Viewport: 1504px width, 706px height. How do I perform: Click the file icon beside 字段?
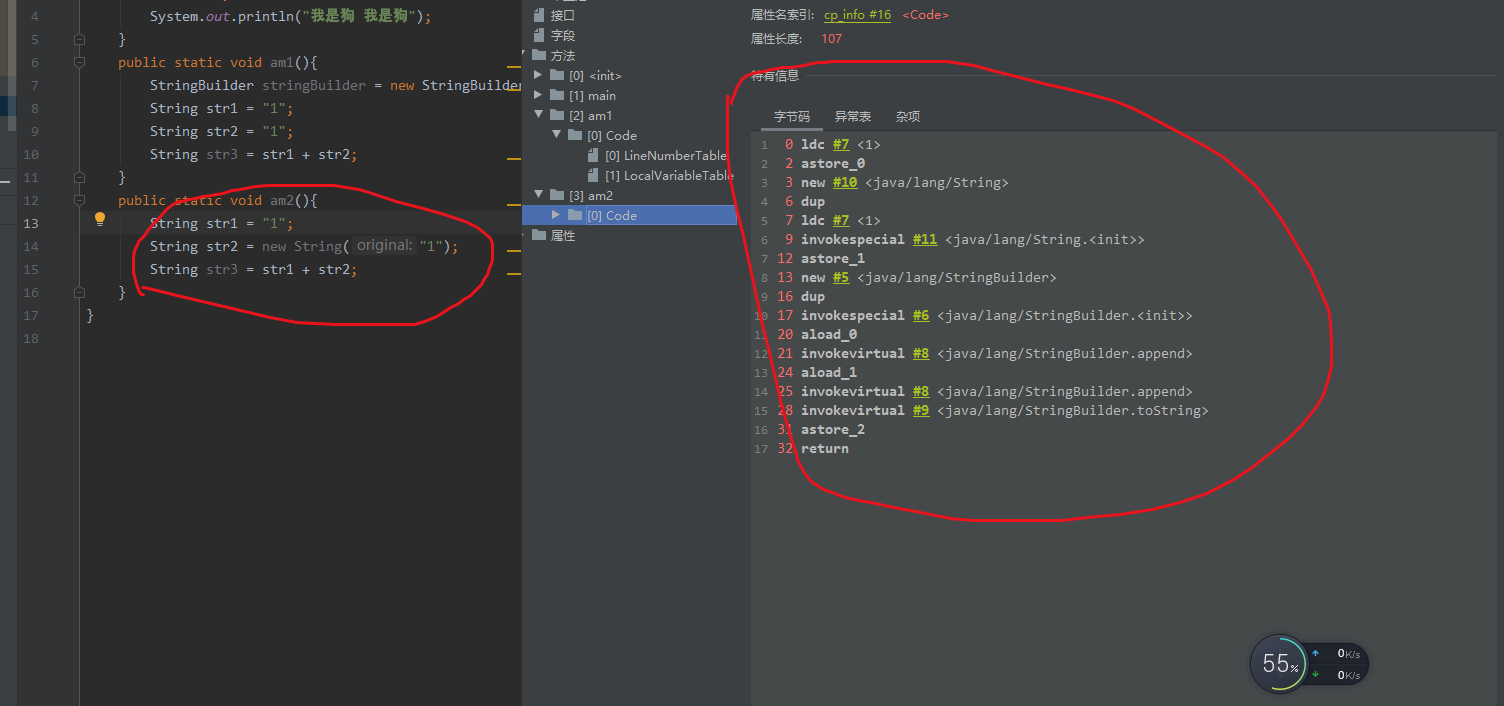coord(539,35)
